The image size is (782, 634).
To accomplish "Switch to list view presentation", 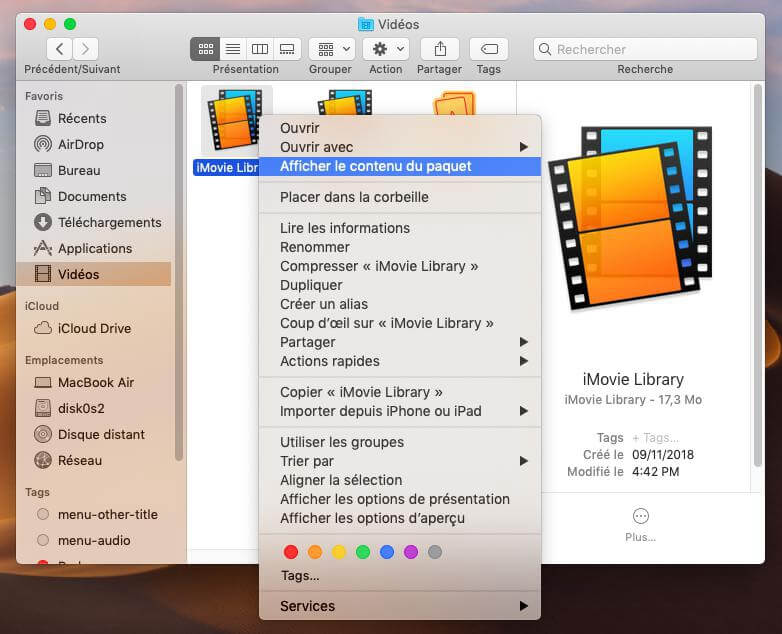I will 233,49.
